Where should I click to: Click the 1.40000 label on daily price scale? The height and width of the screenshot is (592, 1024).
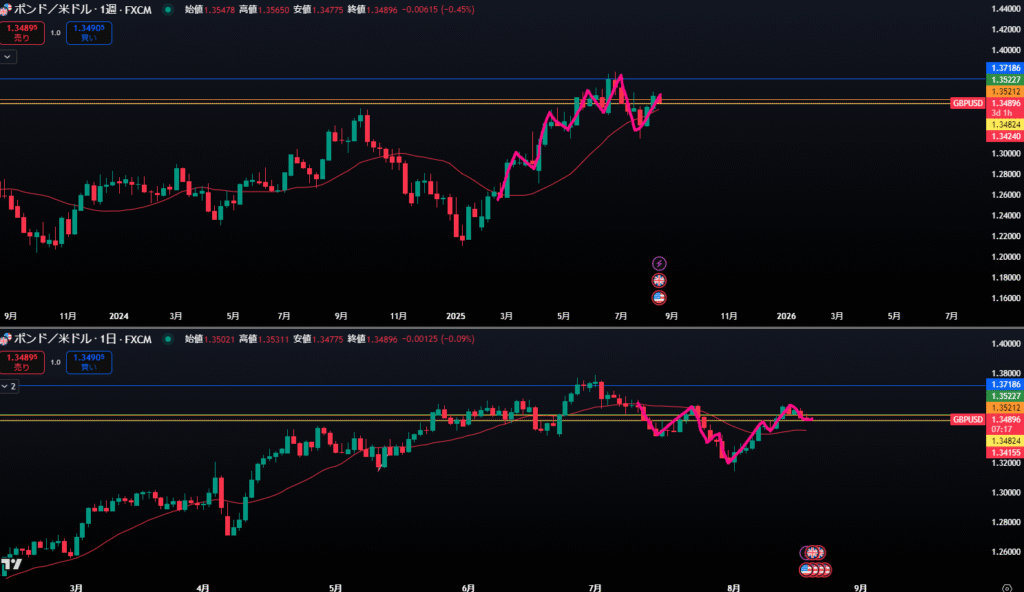(1006, 344)
